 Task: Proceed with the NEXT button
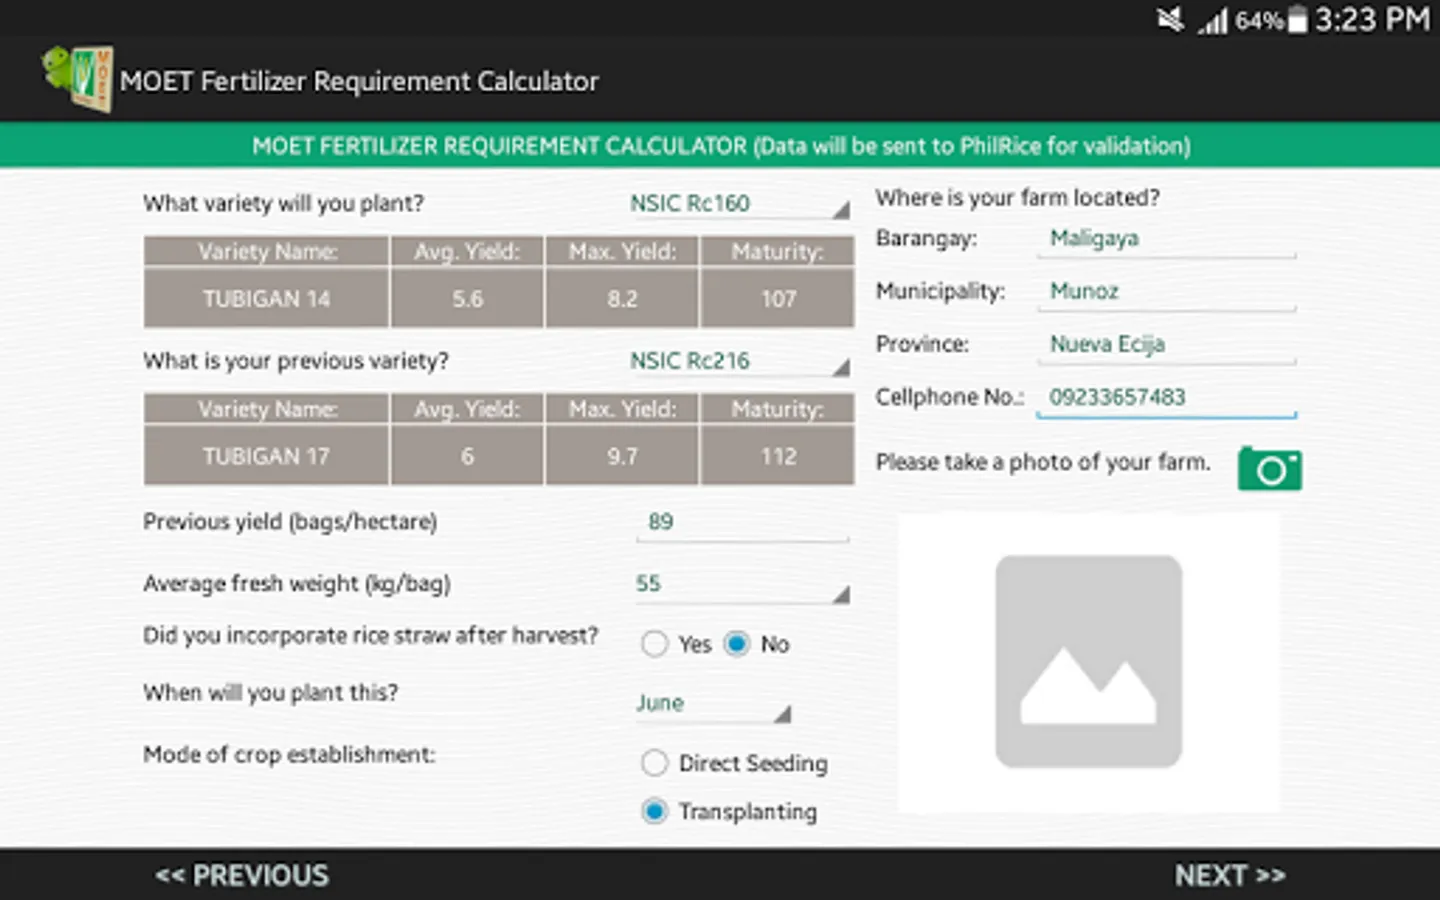pos(1230,875)
